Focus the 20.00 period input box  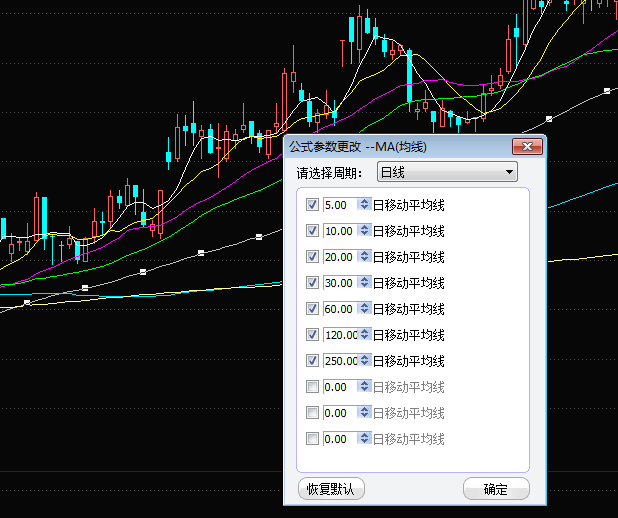(339, 257)
